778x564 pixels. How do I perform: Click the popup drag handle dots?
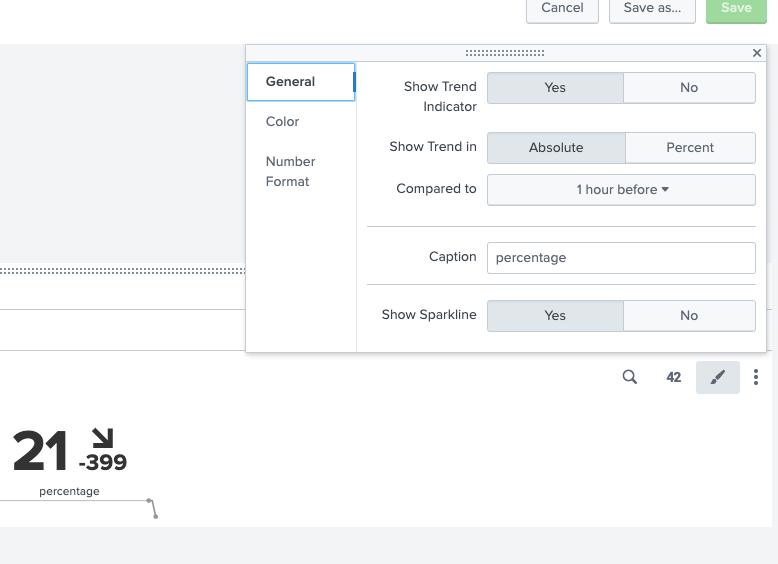click(505, 53)
